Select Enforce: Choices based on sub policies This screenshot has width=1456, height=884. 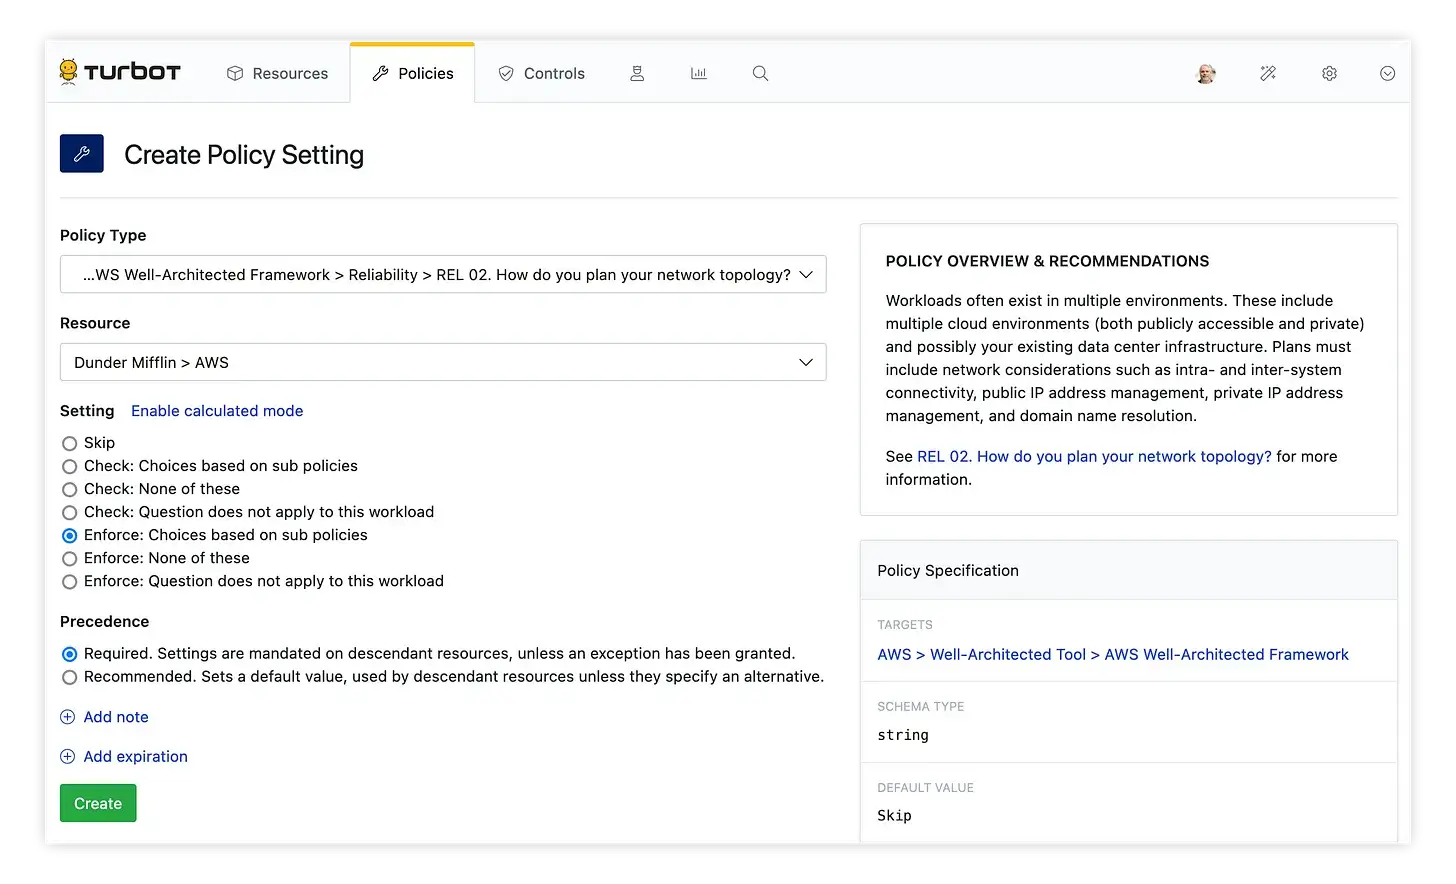pyautogui.click(x=69, y=535)
